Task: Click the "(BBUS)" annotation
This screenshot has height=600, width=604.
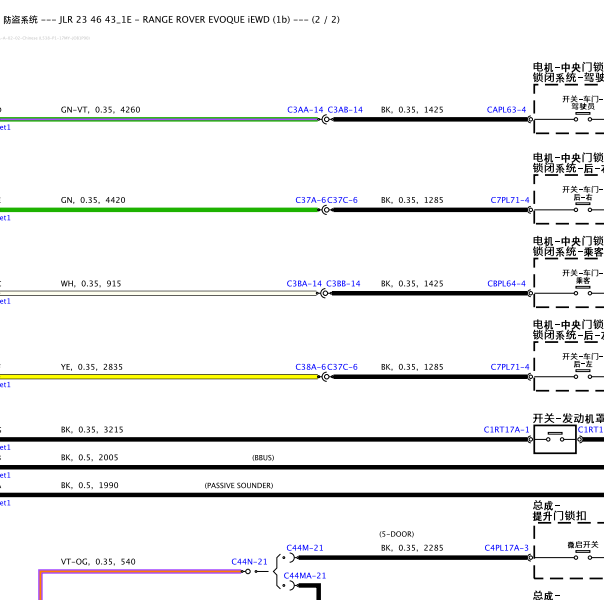Action: (263, 458)
